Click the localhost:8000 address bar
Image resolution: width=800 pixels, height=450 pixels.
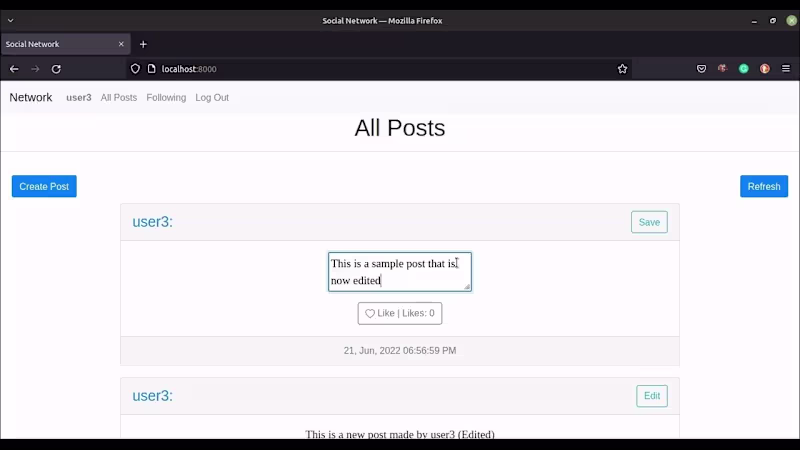(x=378, y=69)
